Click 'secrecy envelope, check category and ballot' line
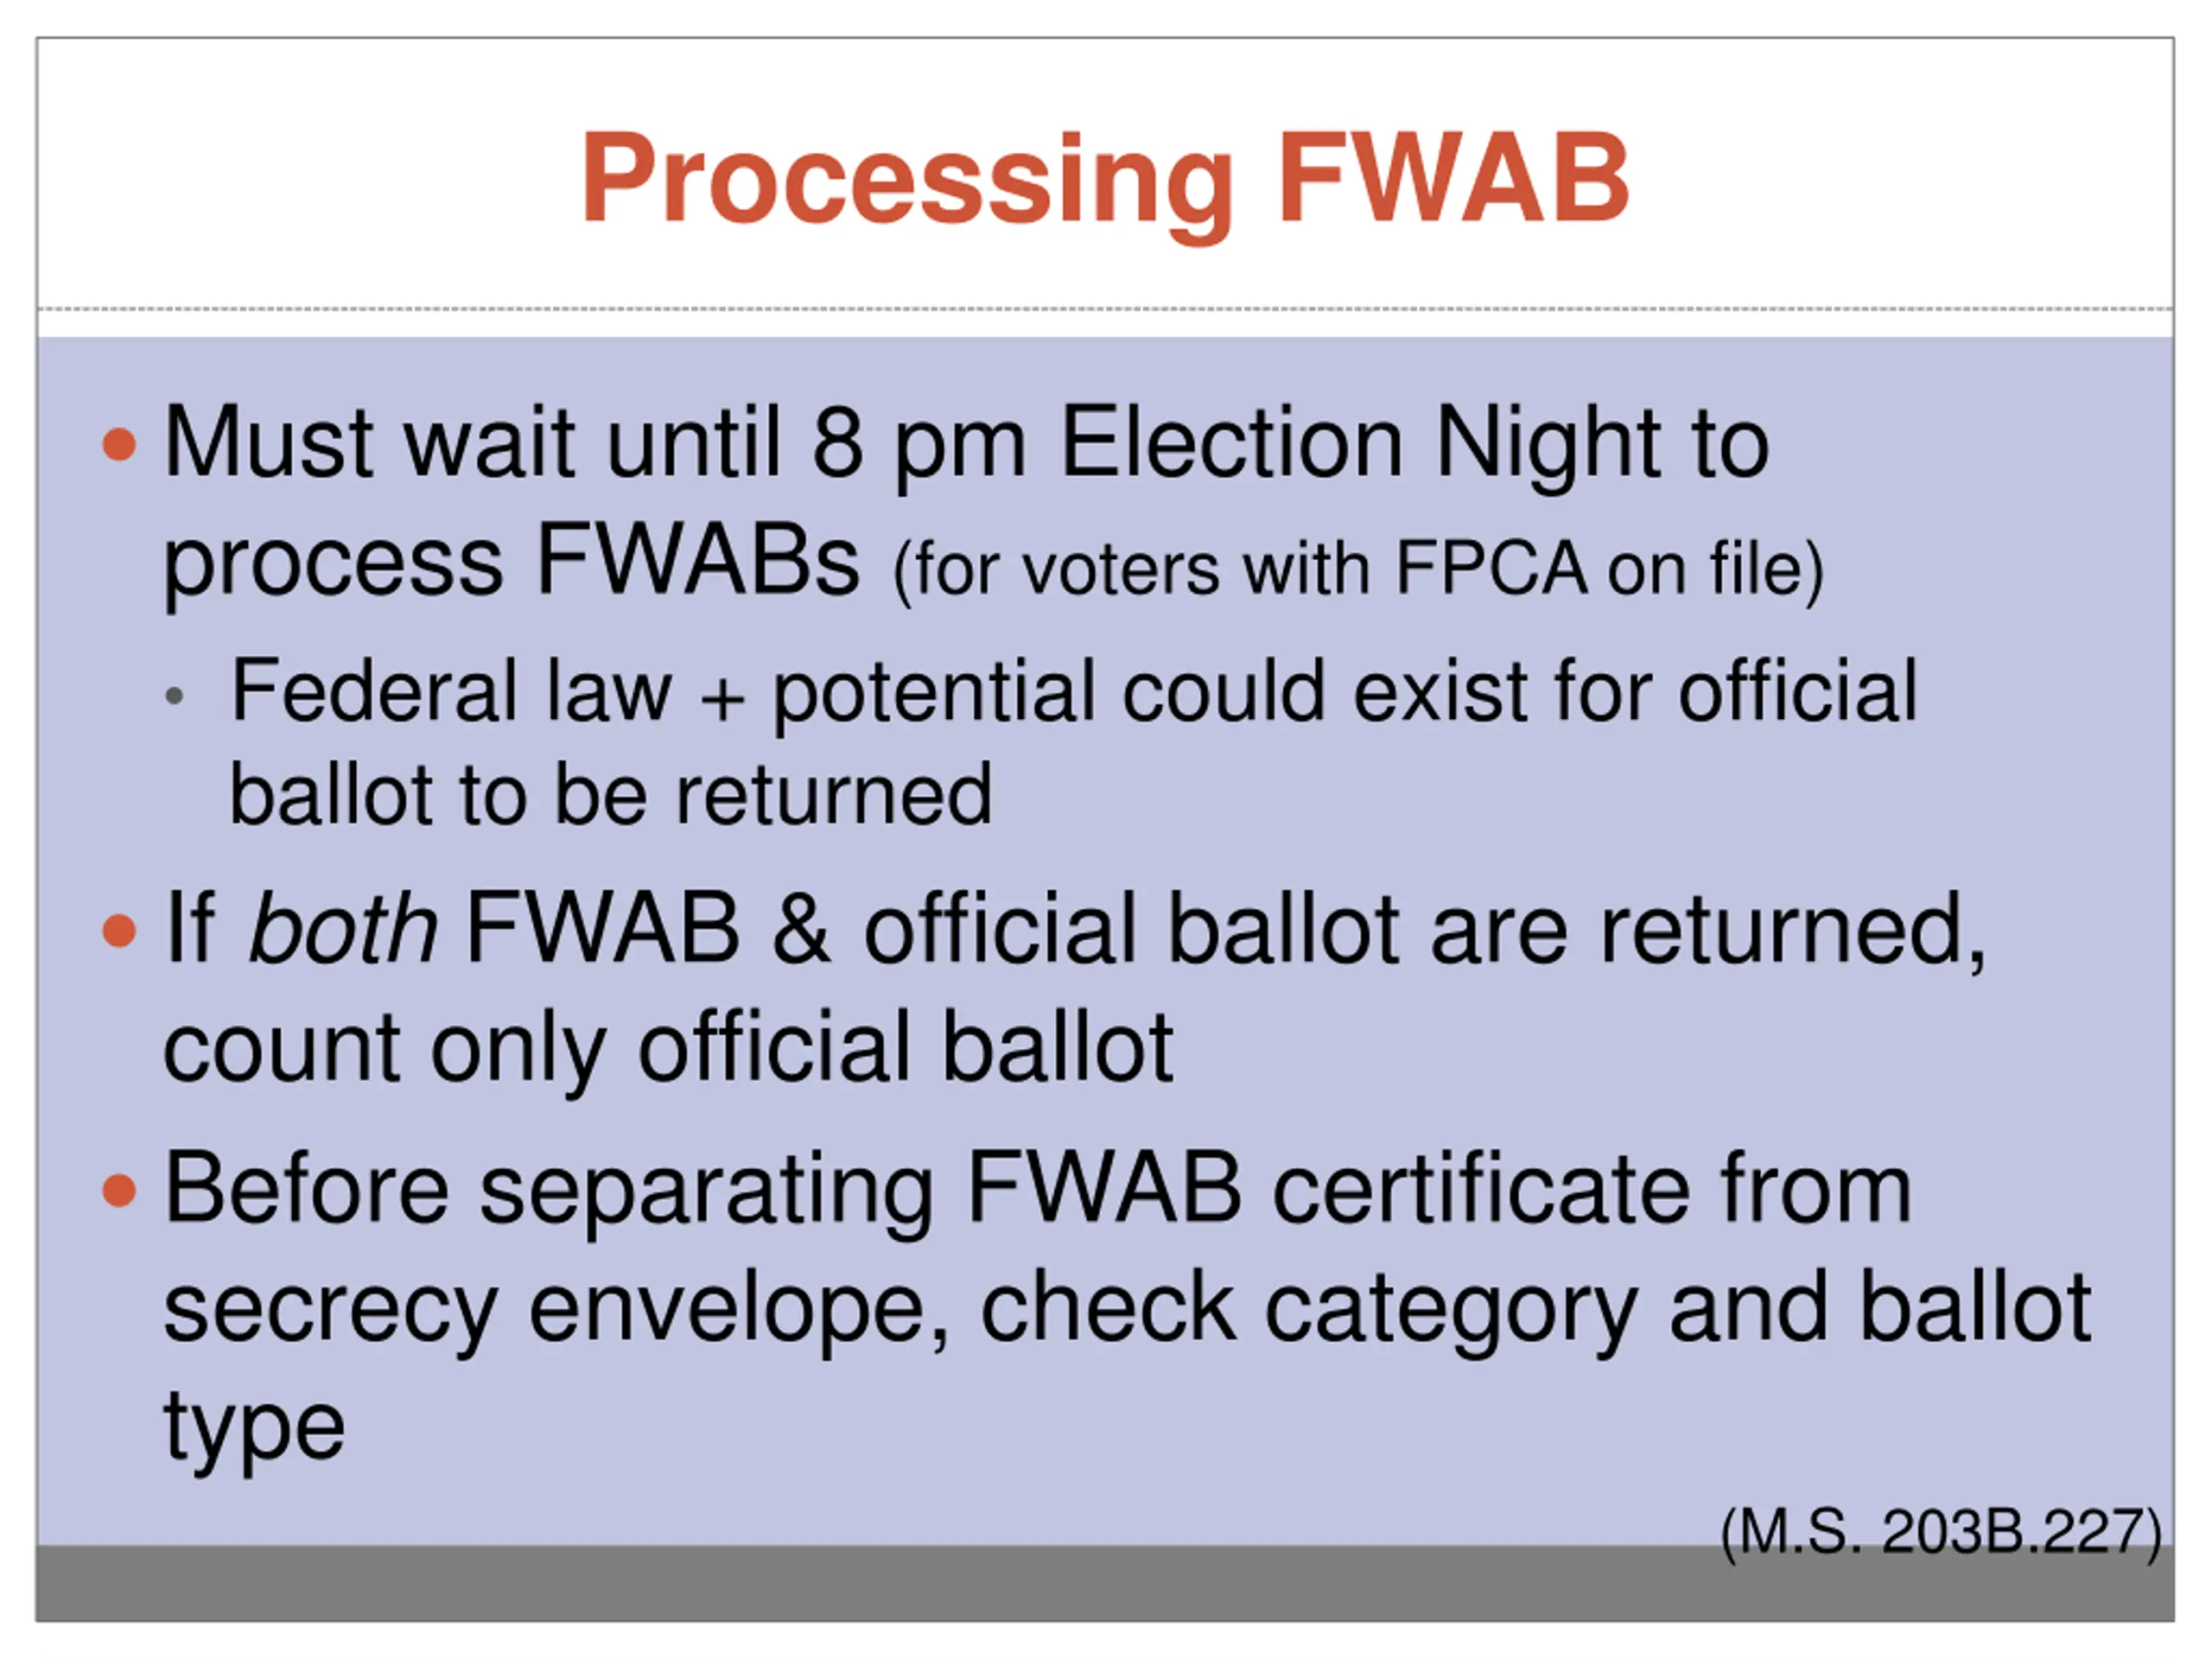2212x1659 pixels. [x=1128, y=1309]
